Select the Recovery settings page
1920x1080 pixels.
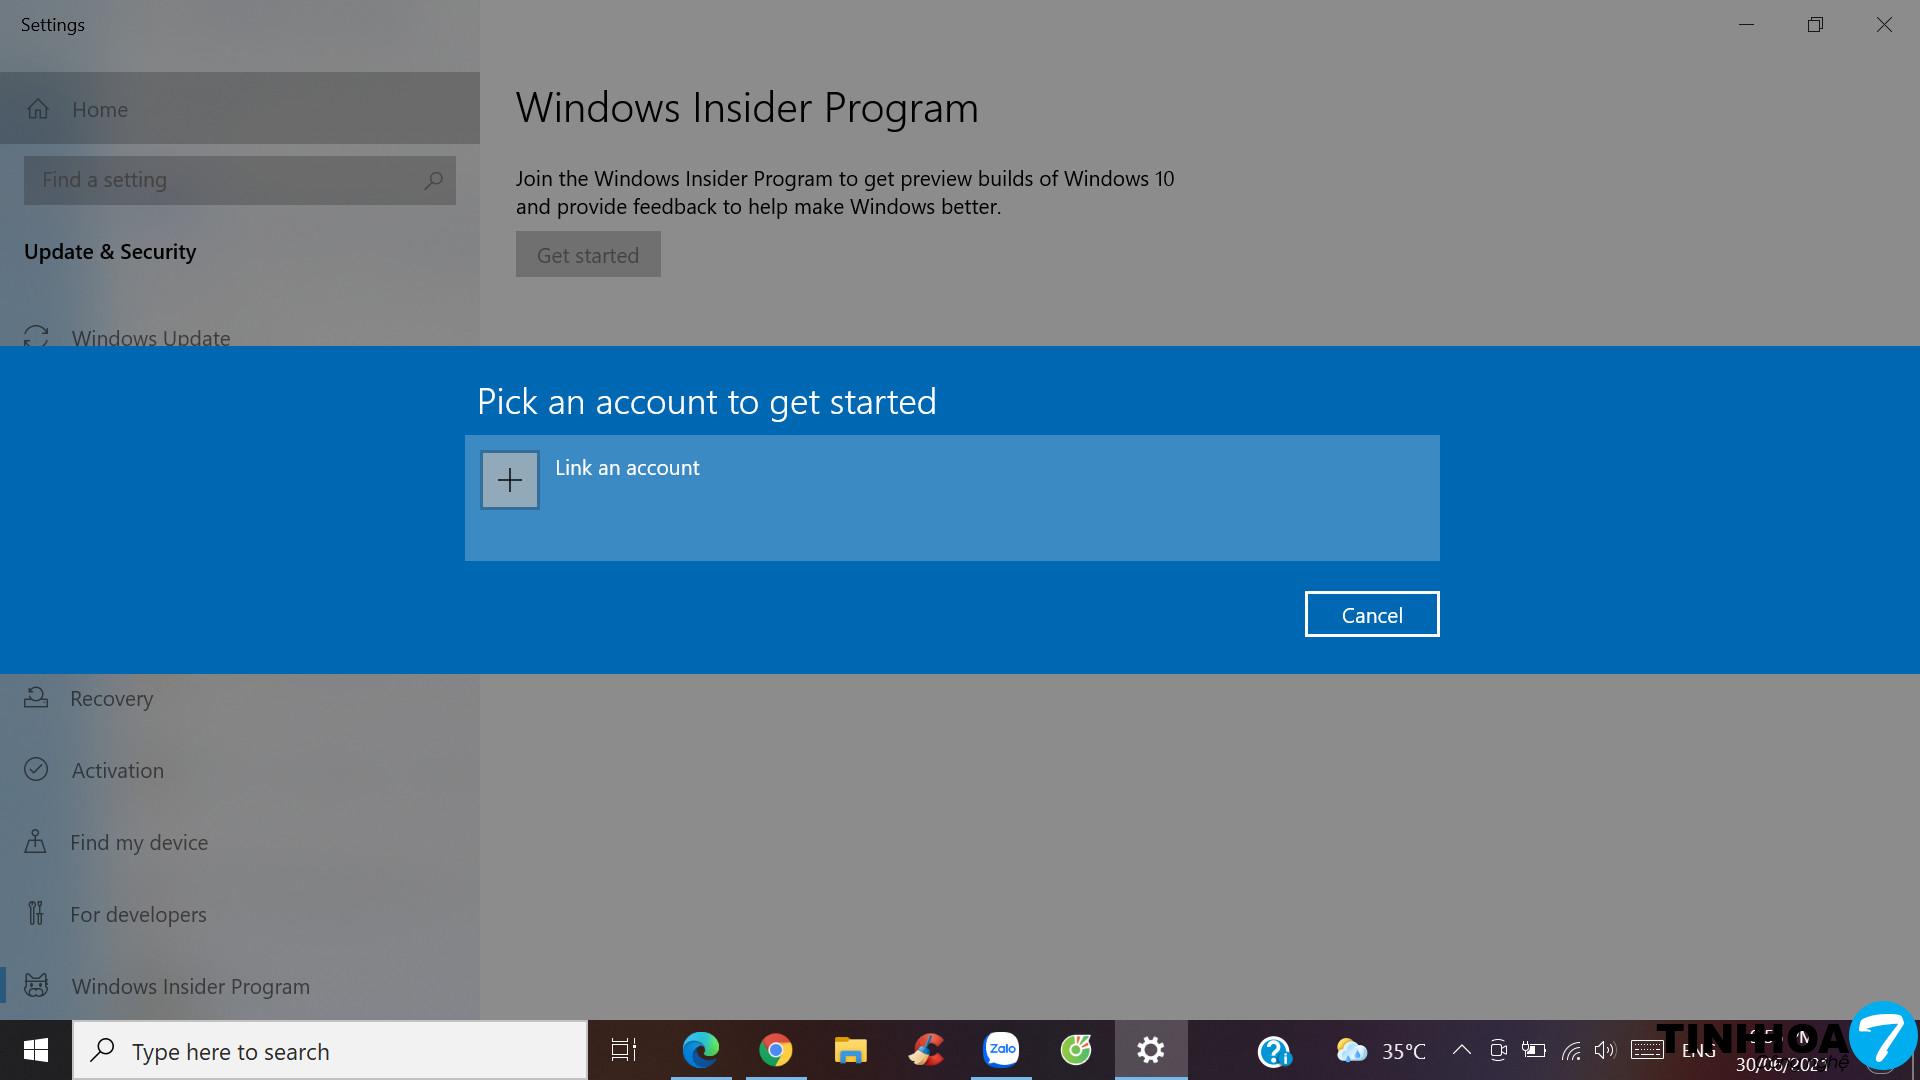click(x=111, y=698)
